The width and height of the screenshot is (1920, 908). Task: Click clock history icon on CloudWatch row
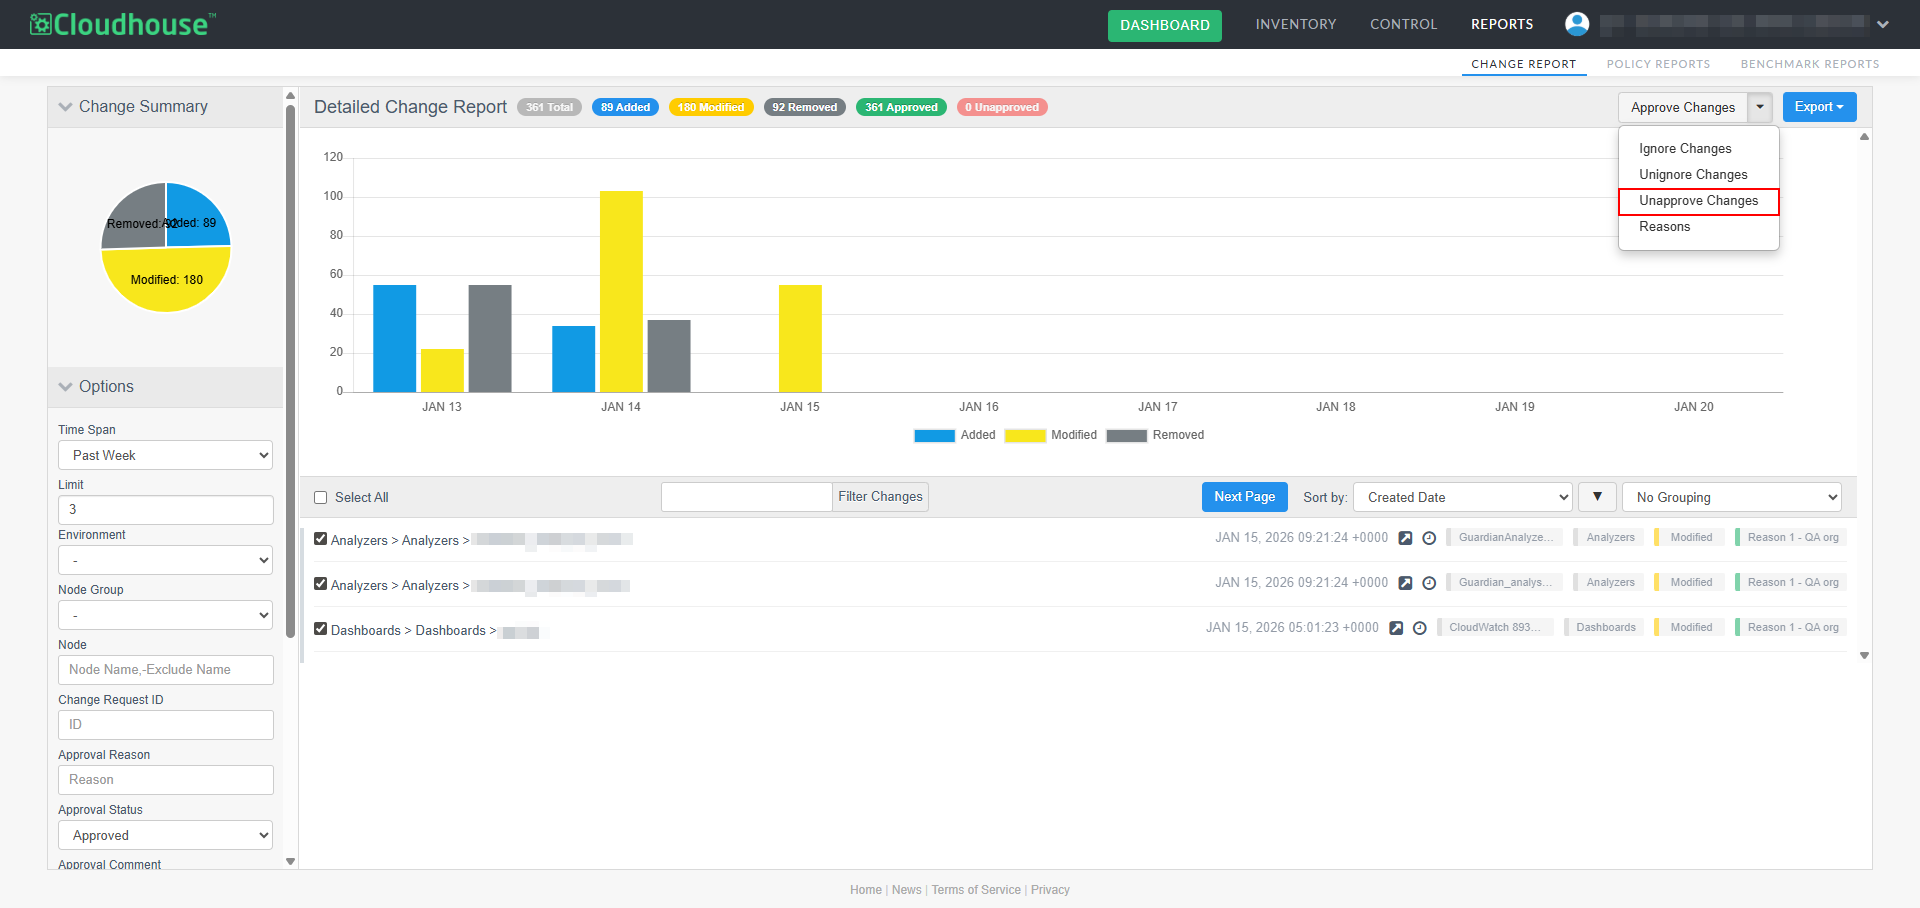(x=1419, y=628)
